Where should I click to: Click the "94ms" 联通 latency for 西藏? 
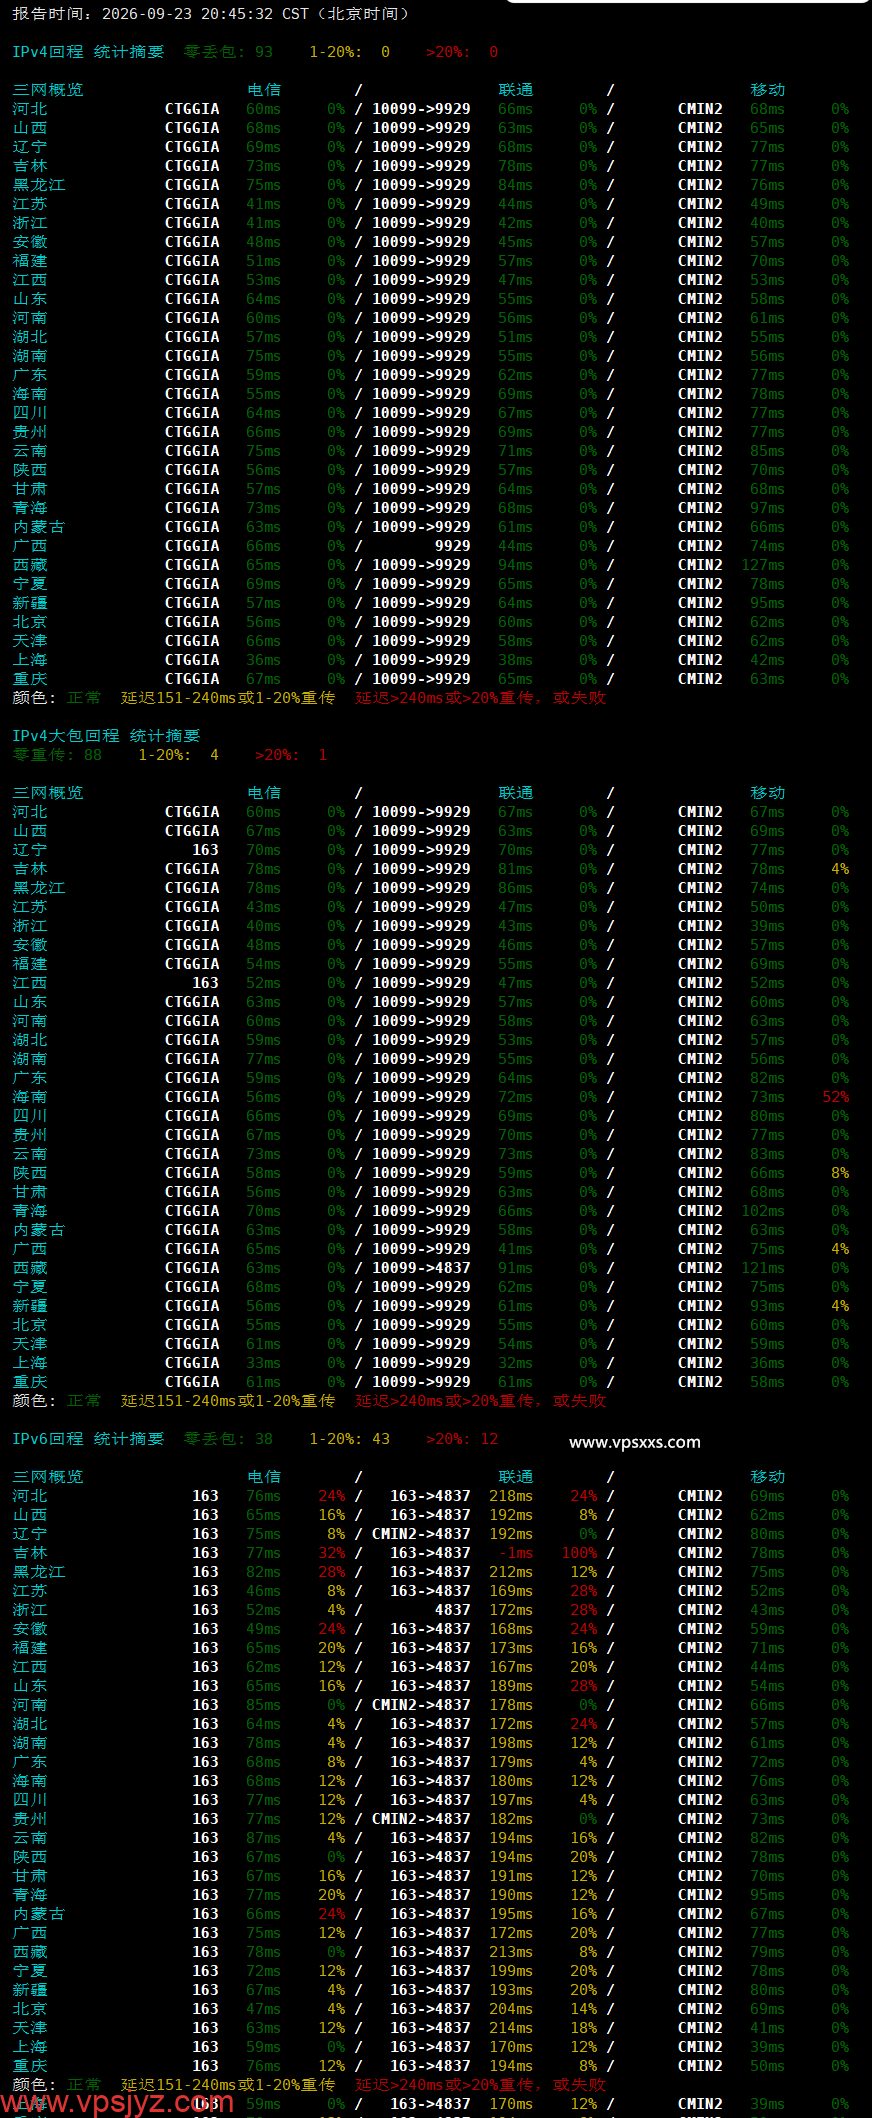[515, 565]
